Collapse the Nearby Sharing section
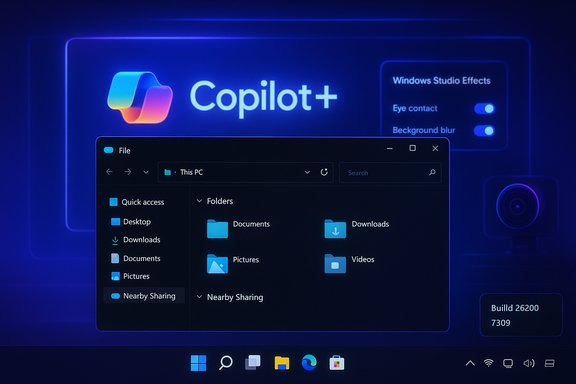The image size is (576, 384). coord(199,297)
